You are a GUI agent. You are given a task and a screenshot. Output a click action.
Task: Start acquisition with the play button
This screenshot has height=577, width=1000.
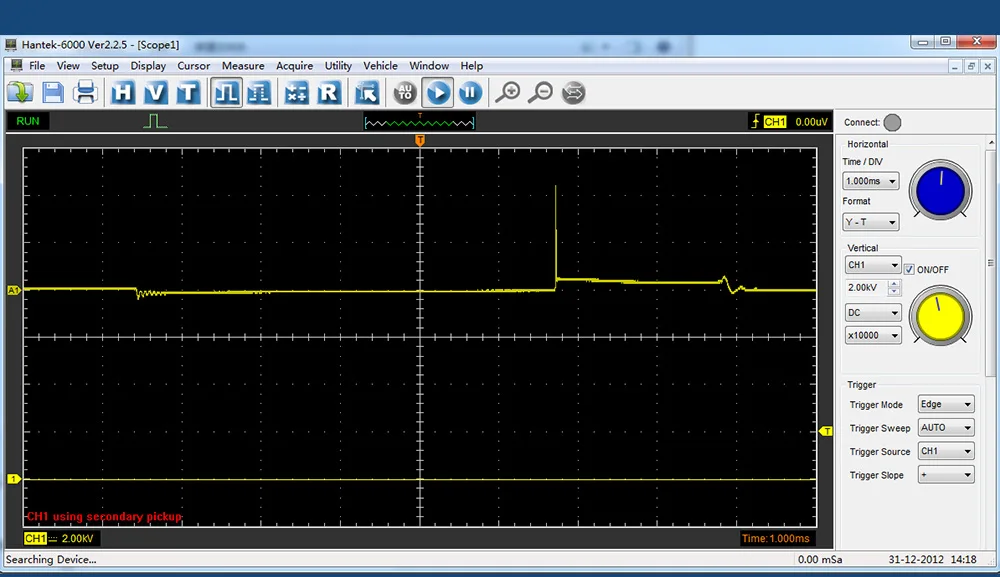pyautogui.click(x=438, y=93)
